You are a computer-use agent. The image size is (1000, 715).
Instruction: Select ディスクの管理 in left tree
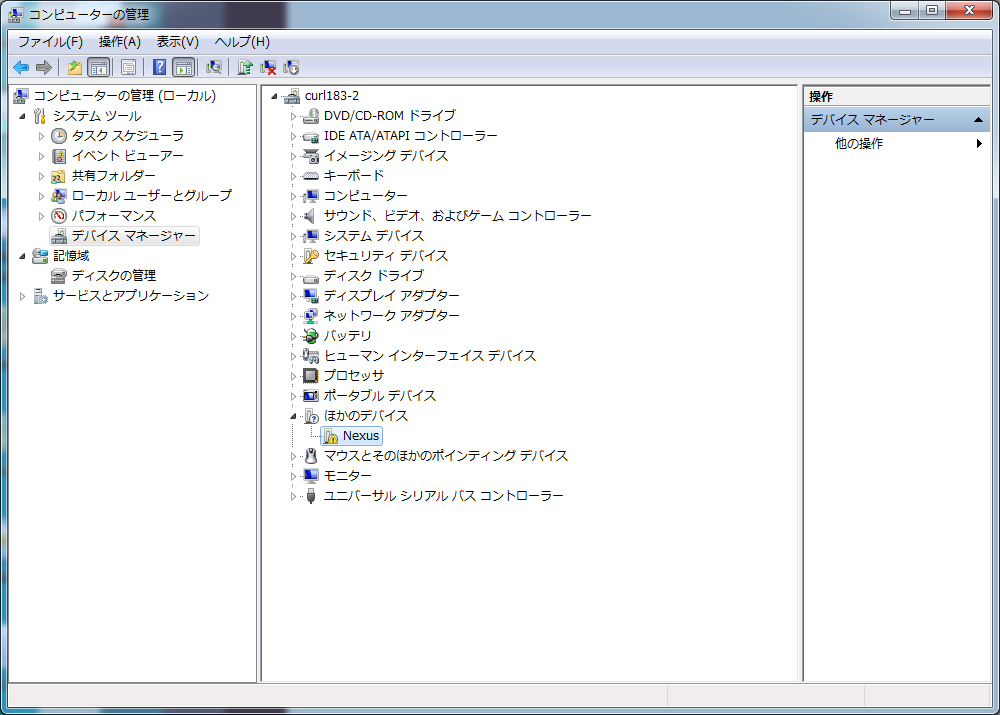point(113,276)
